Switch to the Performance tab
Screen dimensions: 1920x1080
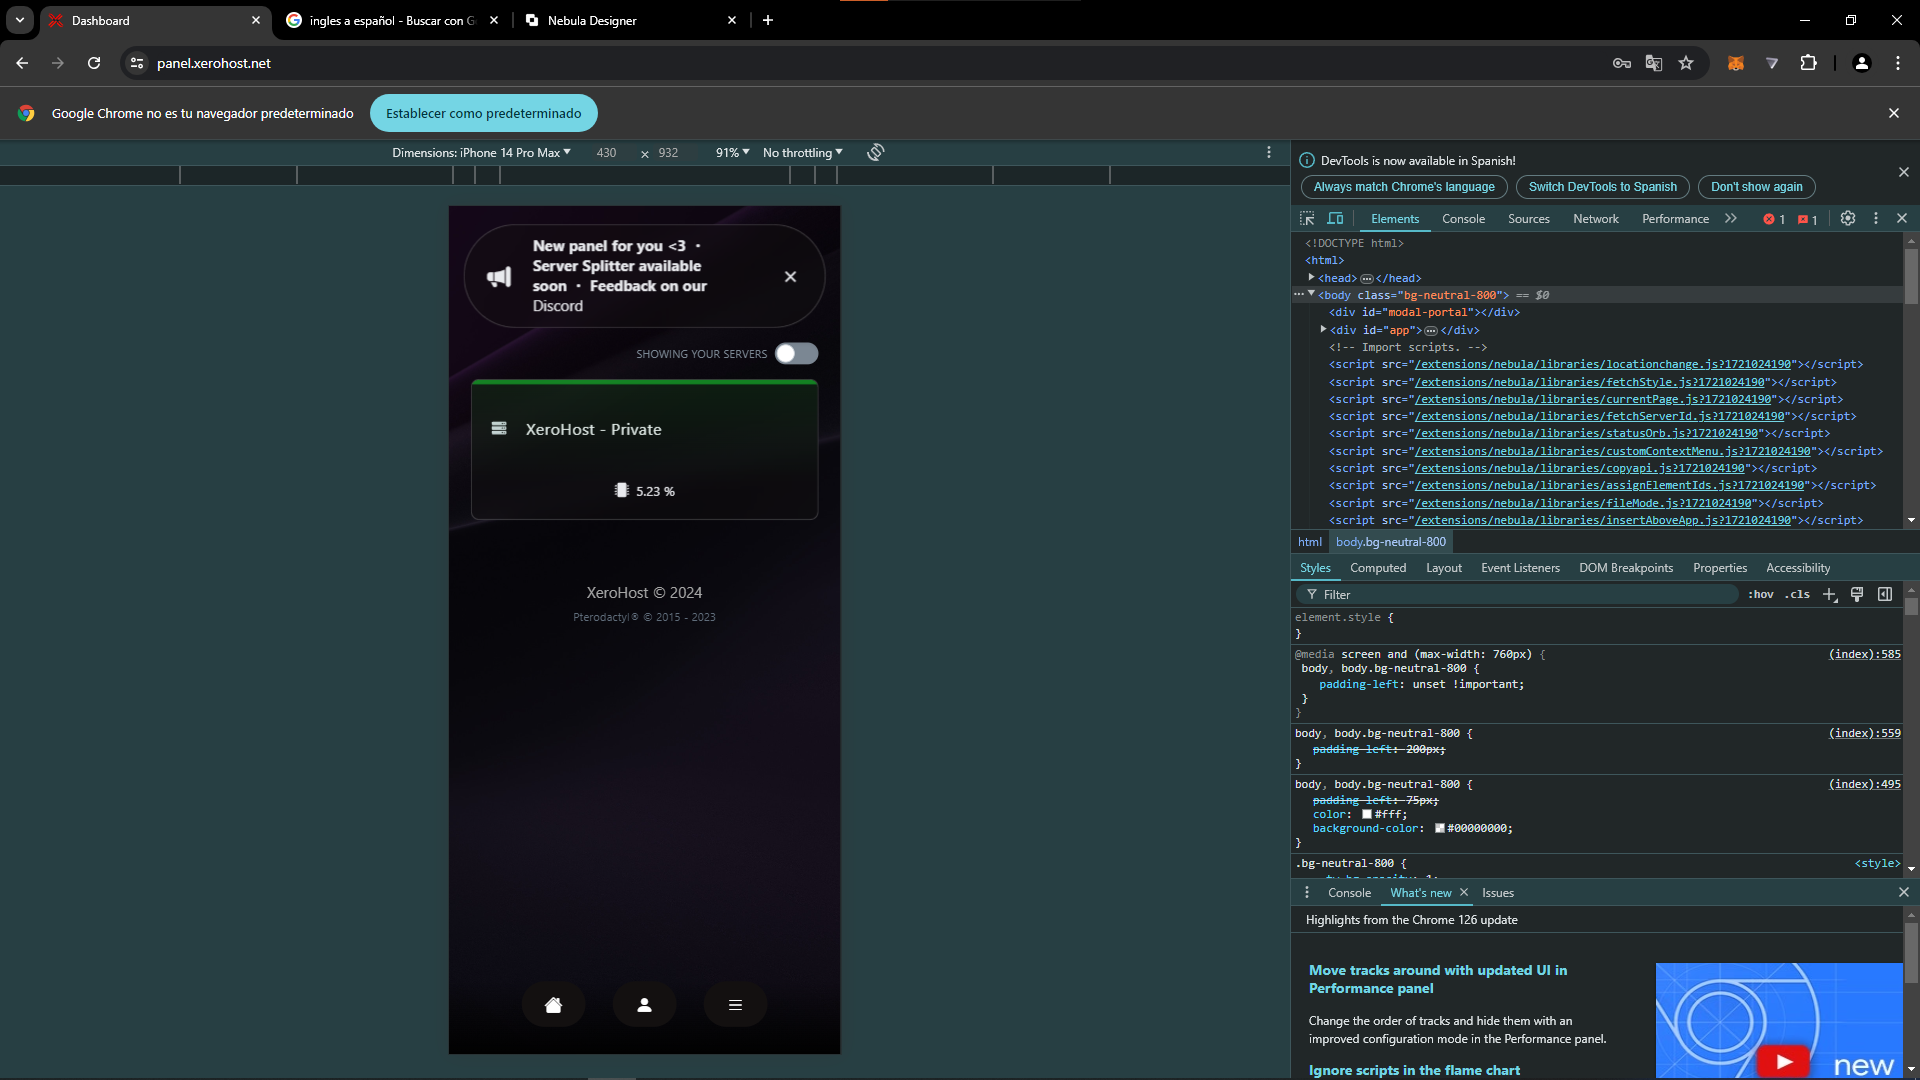[1675, 219]
